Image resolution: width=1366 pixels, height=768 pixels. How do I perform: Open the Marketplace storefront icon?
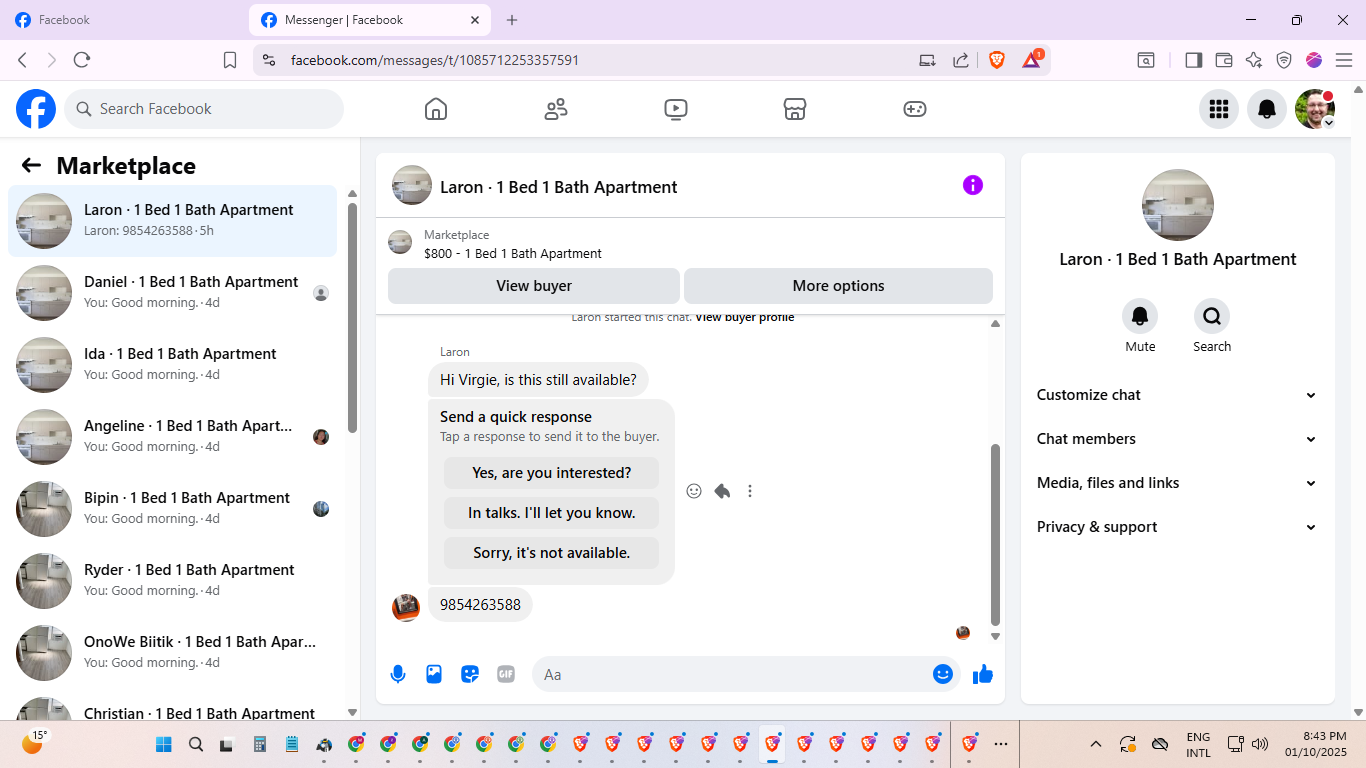(x=795, y=109)
